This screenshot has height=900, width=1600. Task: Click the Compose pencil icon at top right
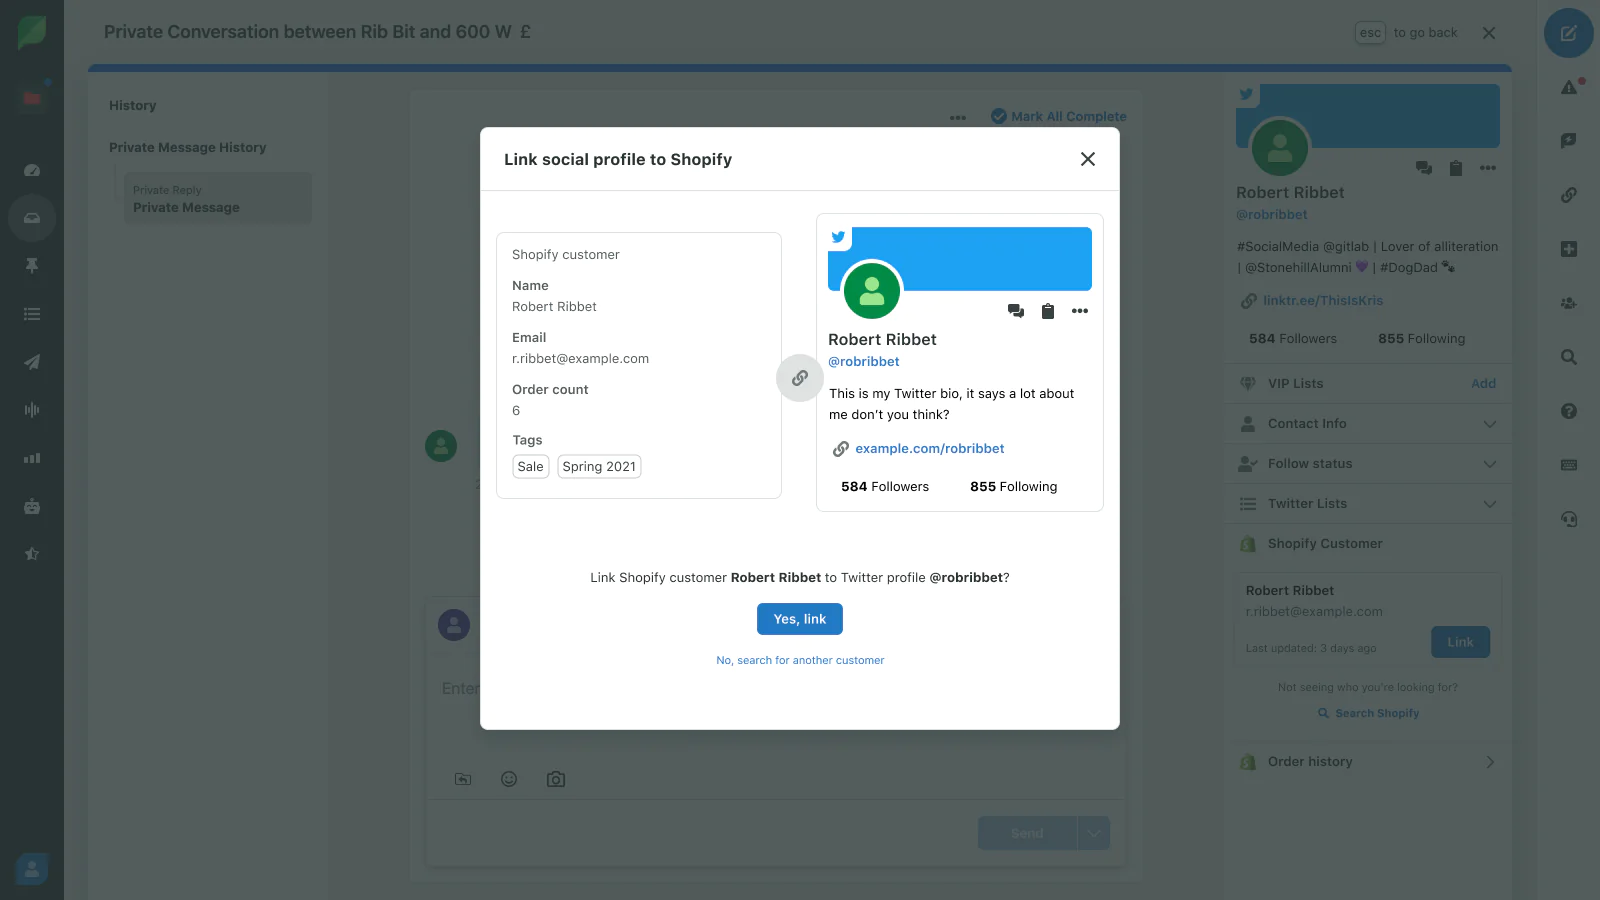click(x=1568, y=33)
